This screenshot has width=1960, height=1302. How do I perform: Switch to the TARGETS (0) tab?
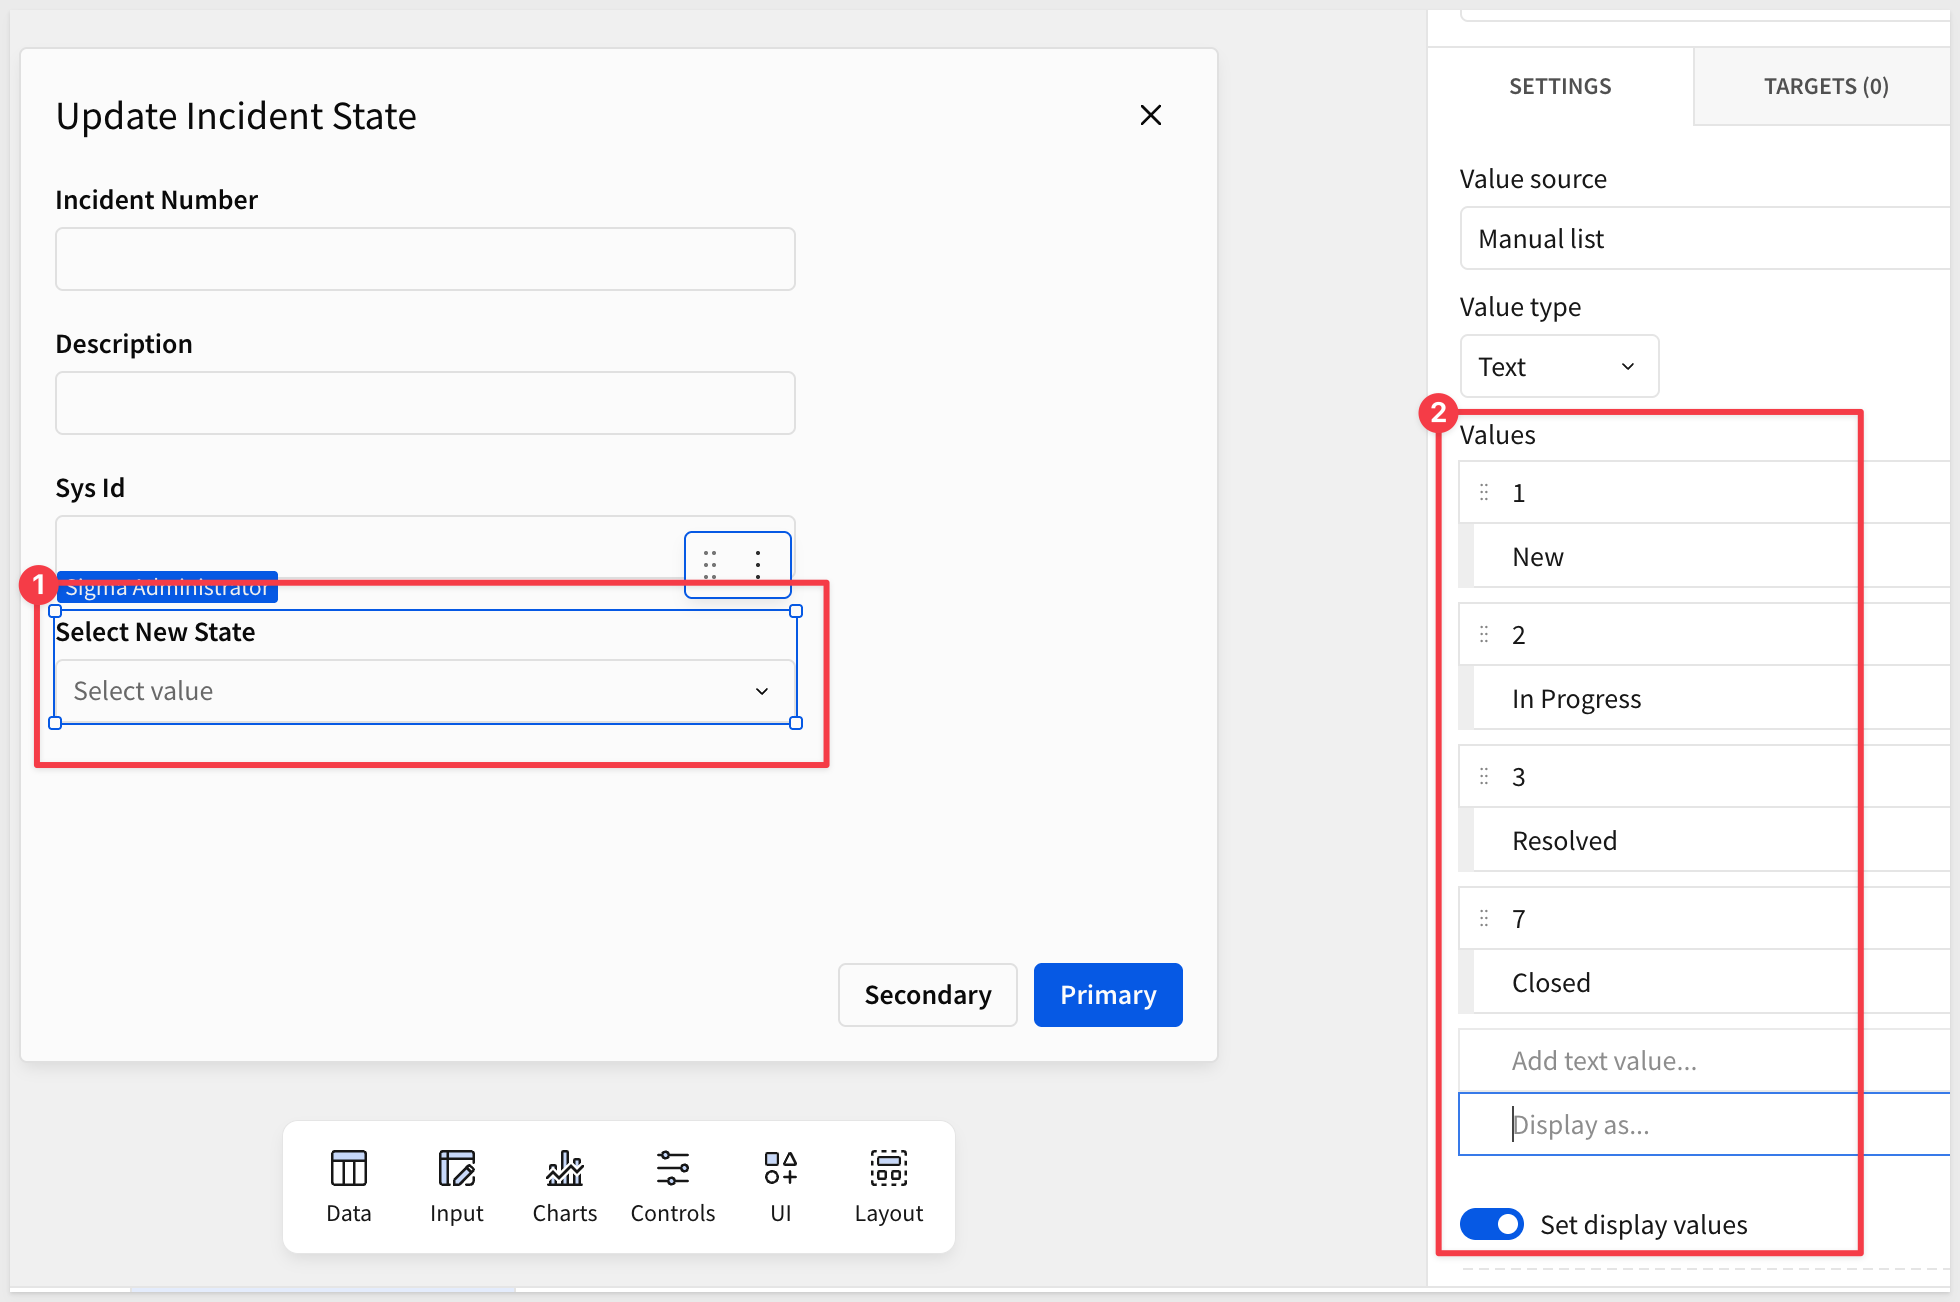pos(1825,87)
